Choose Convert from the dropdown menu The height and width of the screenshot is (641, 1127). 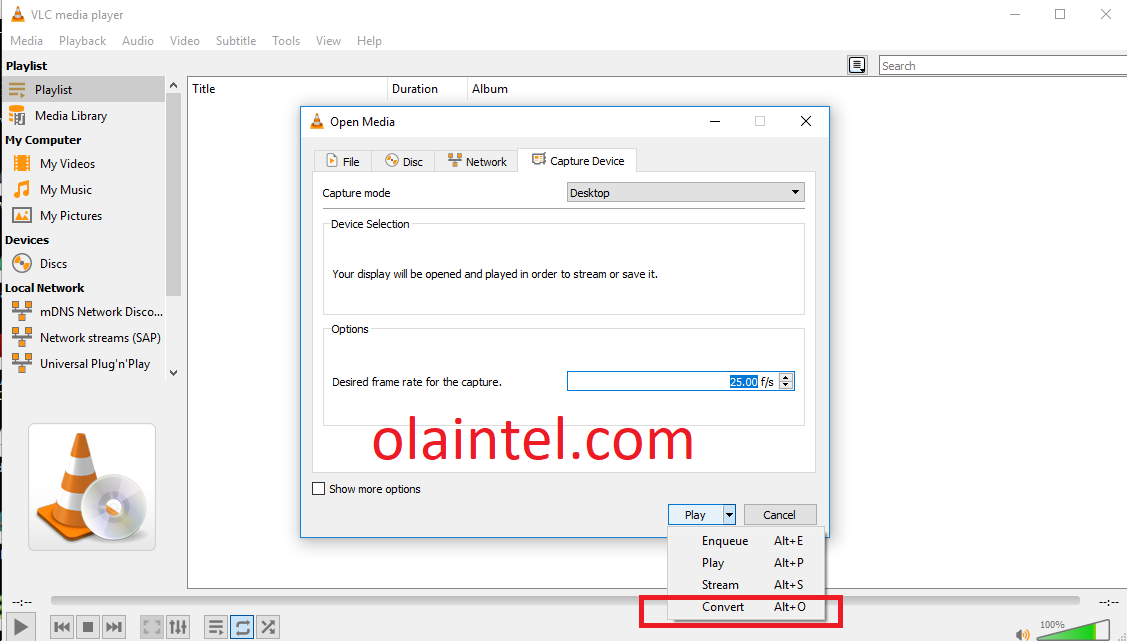tap(746, 607)
